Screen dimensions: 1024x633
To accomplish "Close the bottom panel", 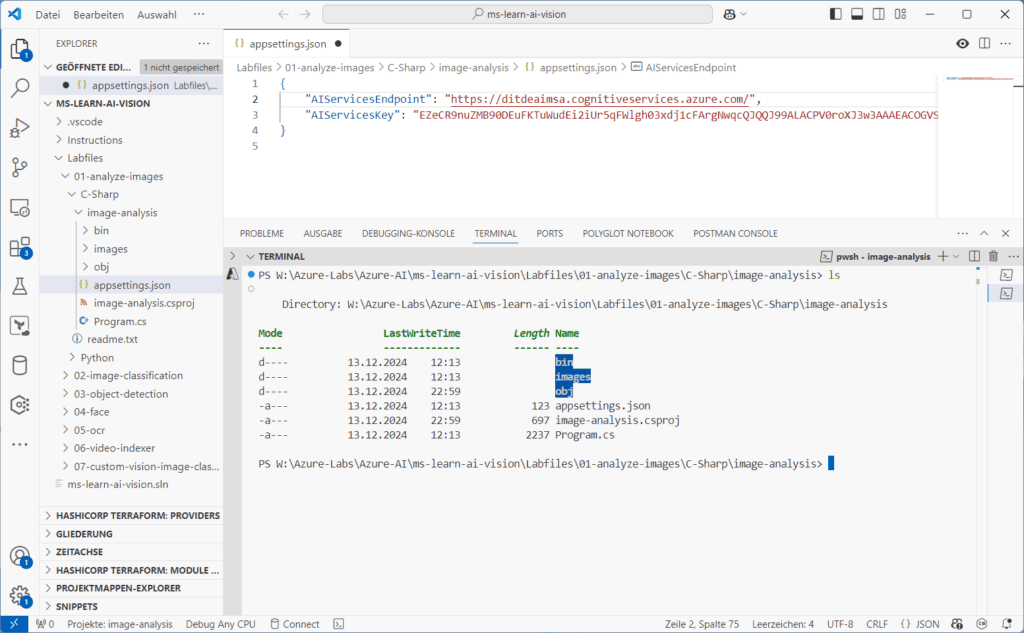I will pos(1006,233).
